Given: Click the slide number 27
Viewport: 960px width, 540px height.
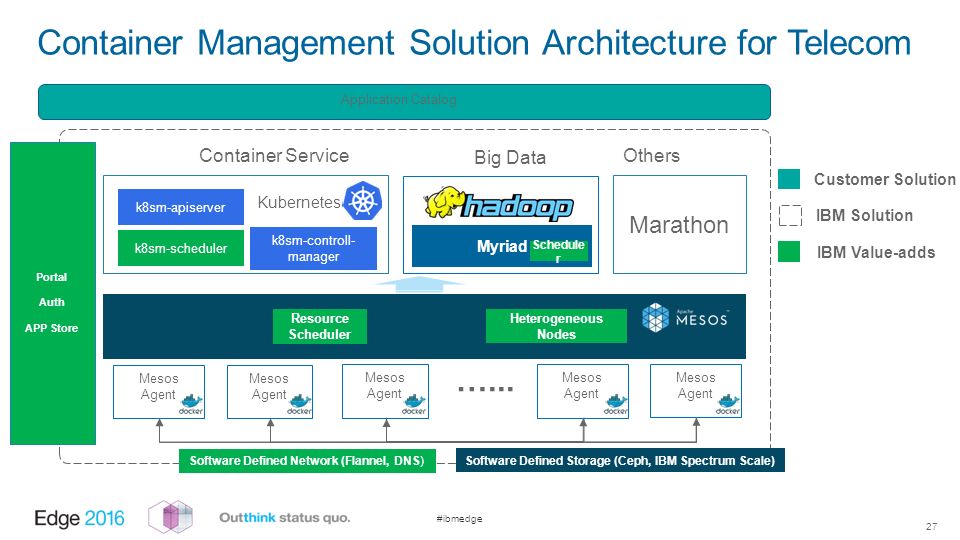Looking at the screenshot, I should tap(931, 527).
